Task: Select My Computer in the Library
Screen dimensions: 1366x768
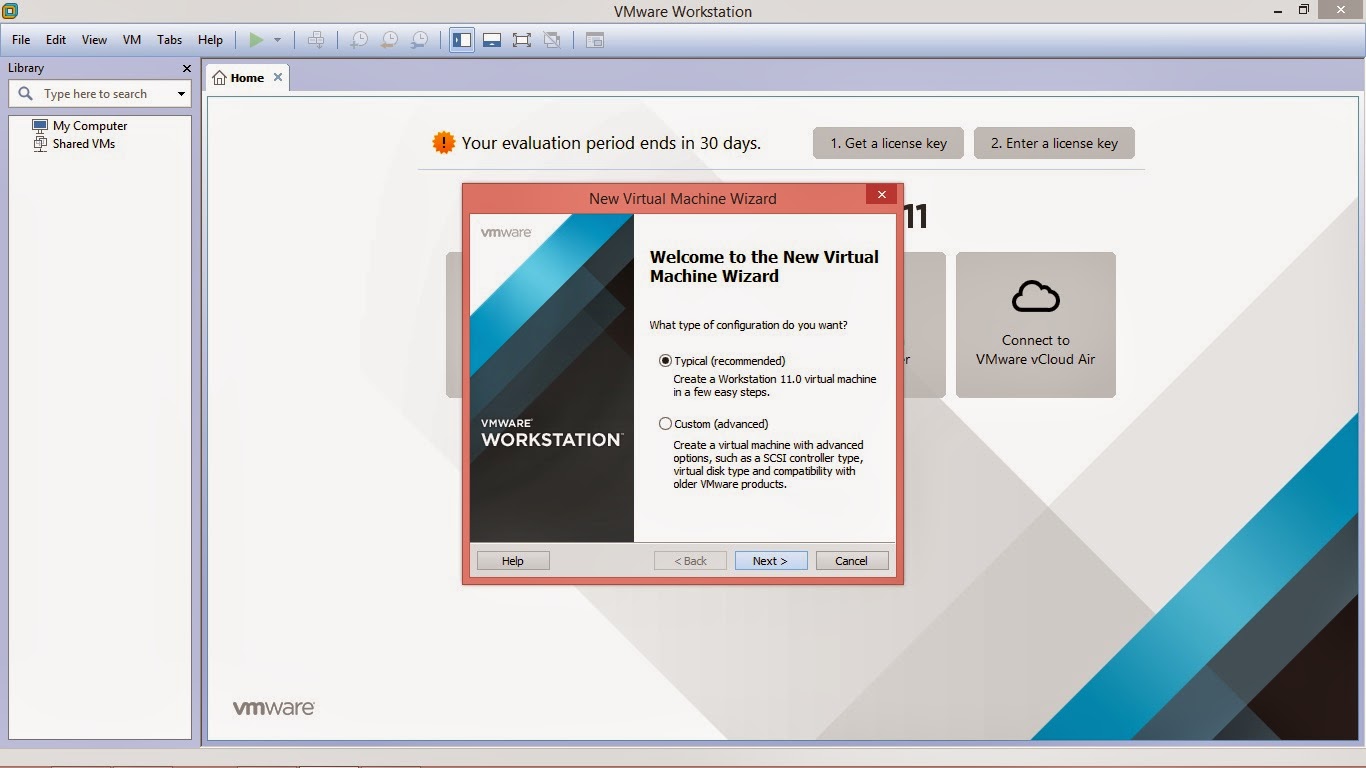Action: coord(90,126)
